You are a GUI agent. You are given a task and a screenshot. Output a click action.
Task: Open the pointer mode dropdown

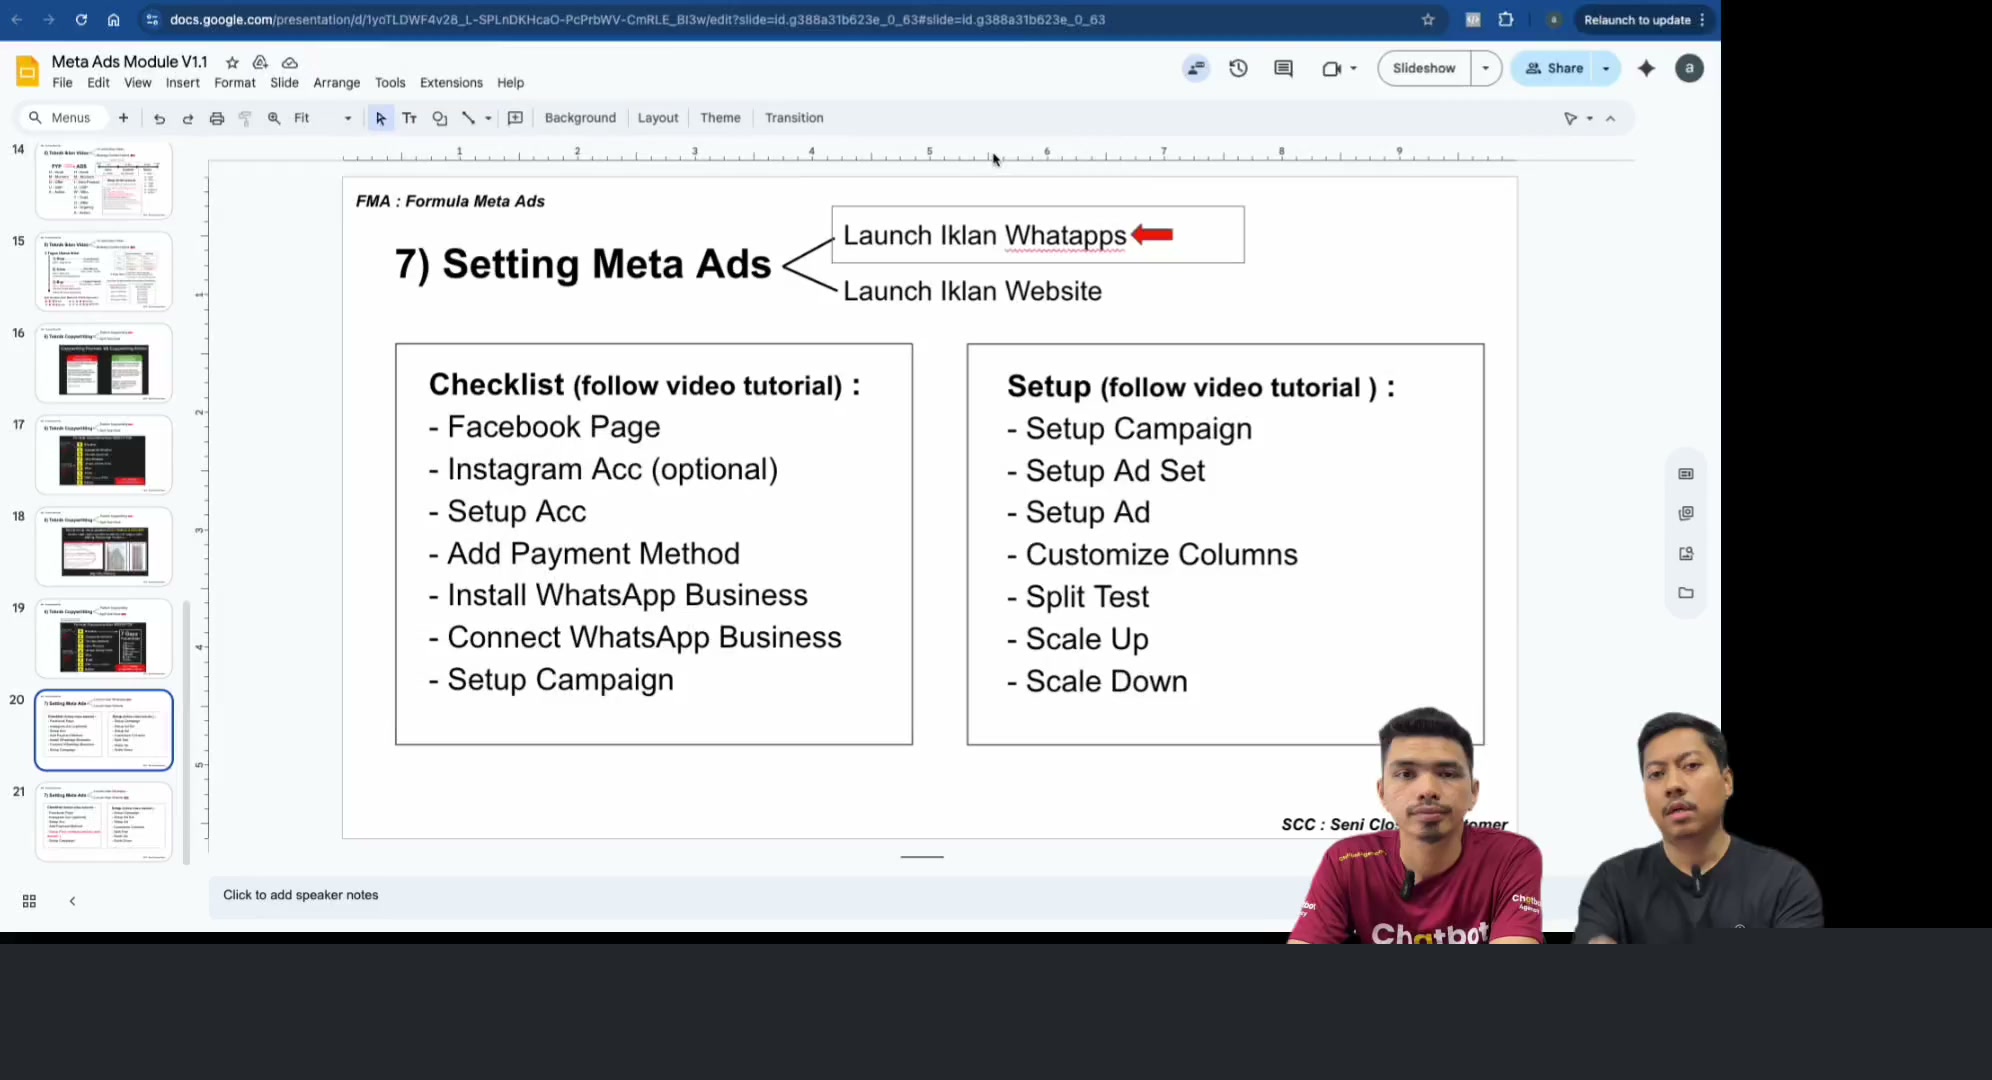click(1589, 118)
